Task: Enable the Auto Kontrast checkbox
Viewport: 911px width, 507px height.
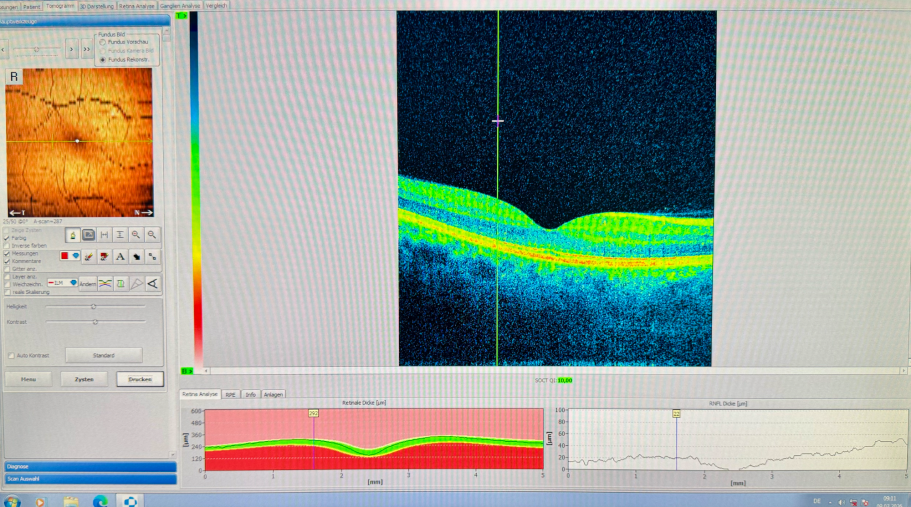Action: click(10, 355)
